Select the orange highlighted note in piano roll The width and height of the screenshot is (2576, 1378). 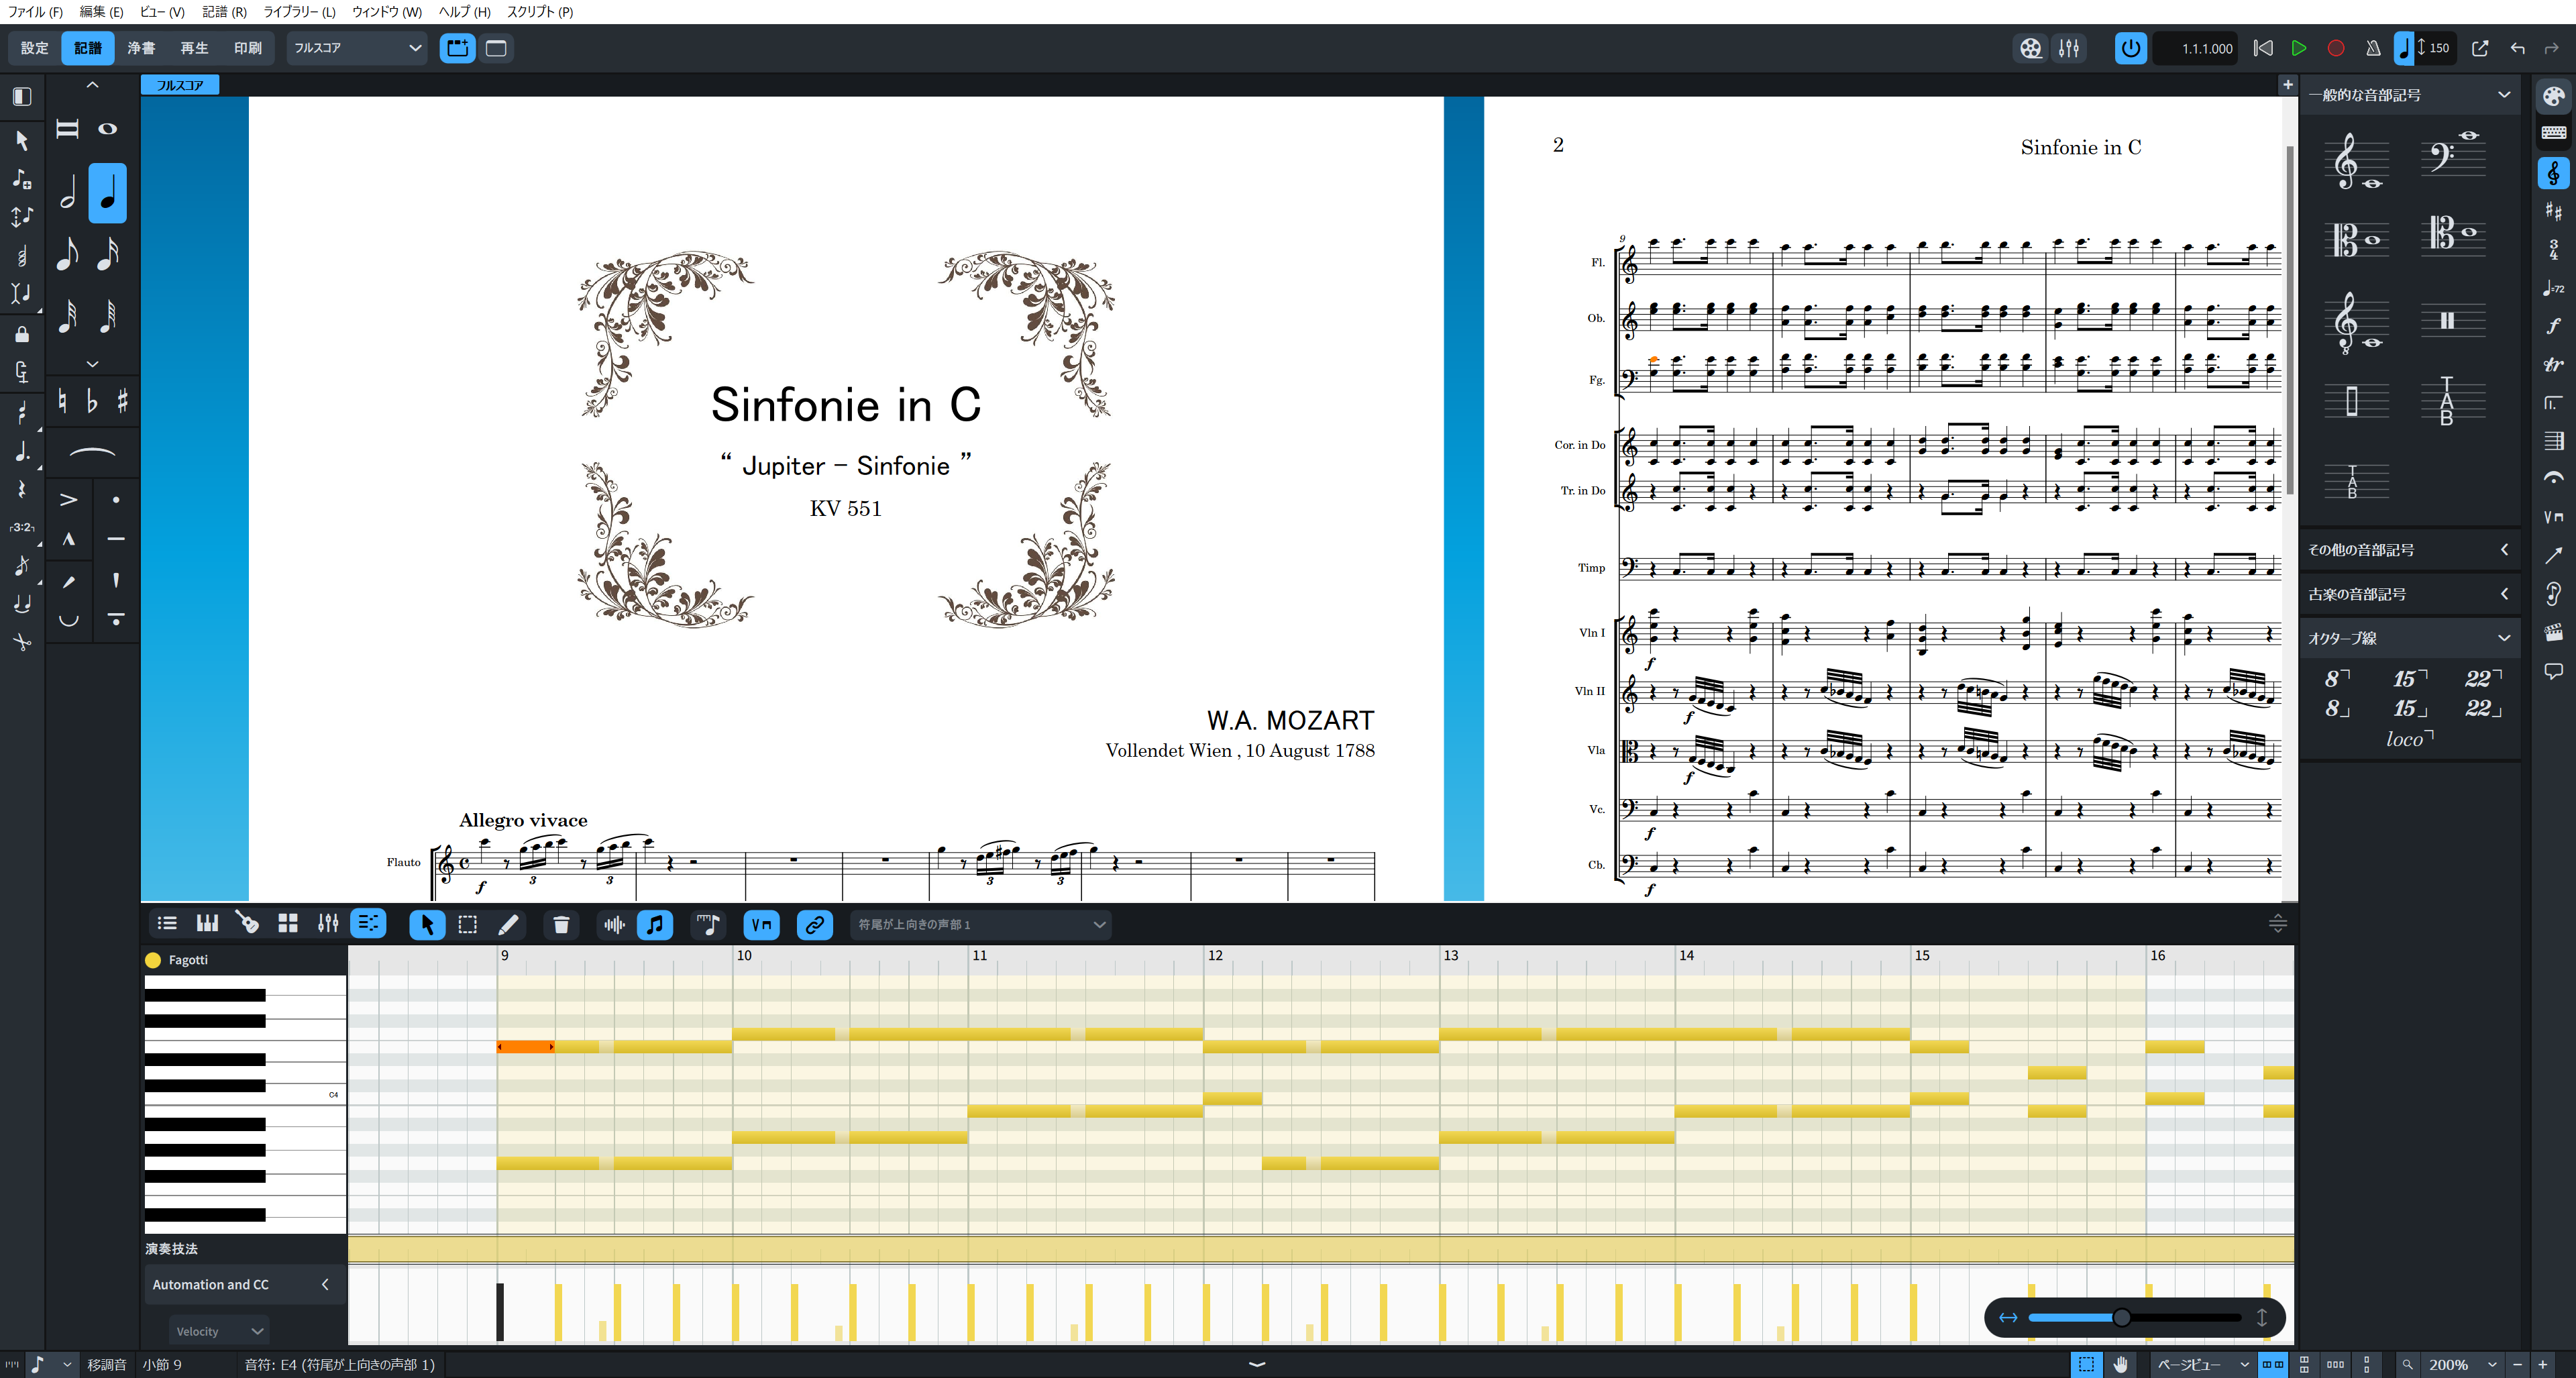coord(526,1047)
